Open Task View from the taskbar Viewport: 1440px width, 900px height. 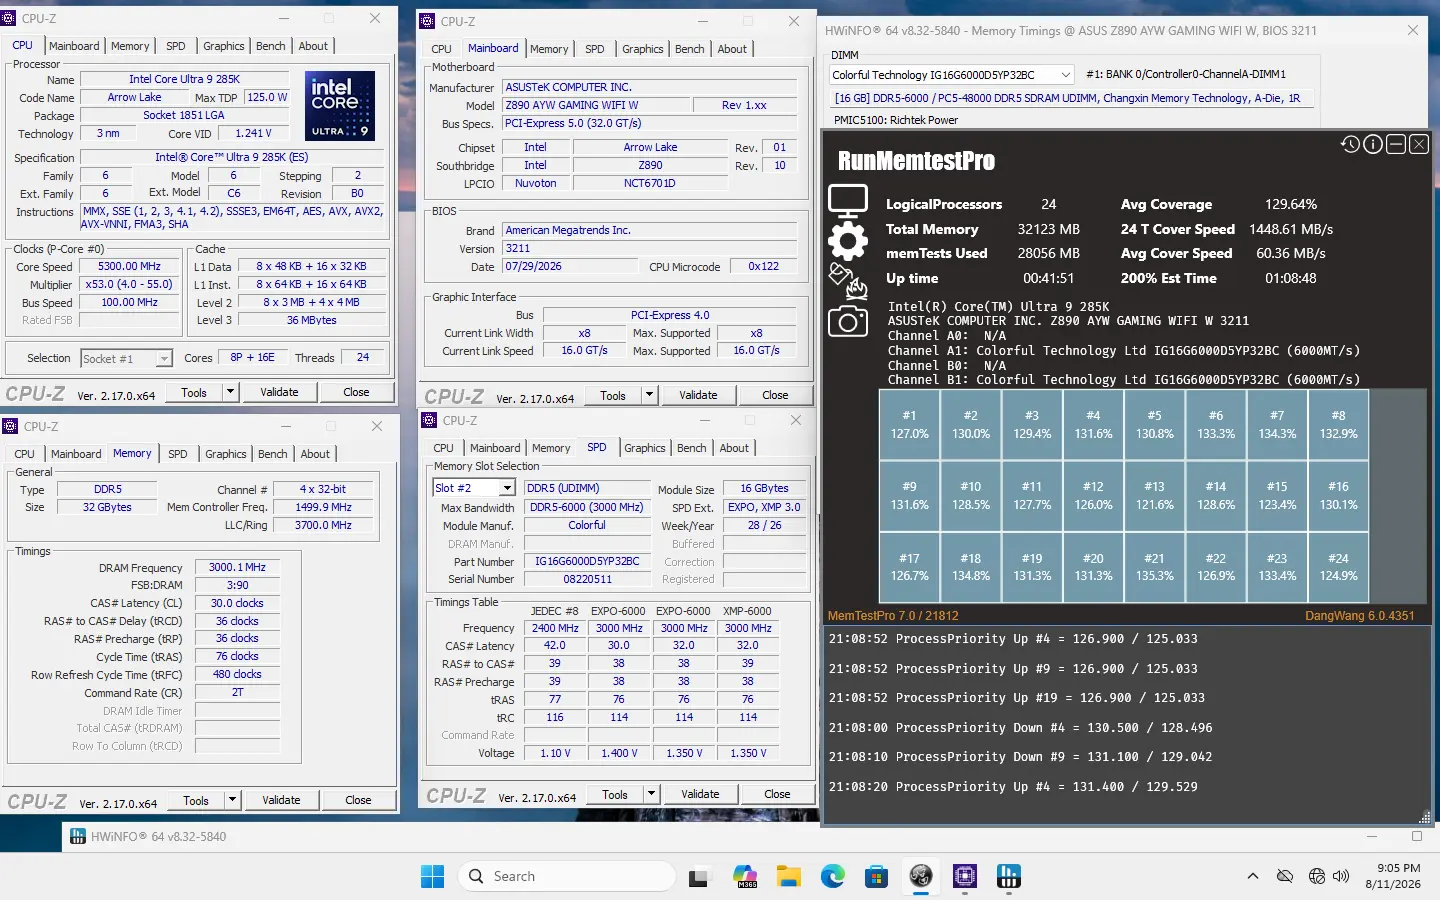(698, 877)
